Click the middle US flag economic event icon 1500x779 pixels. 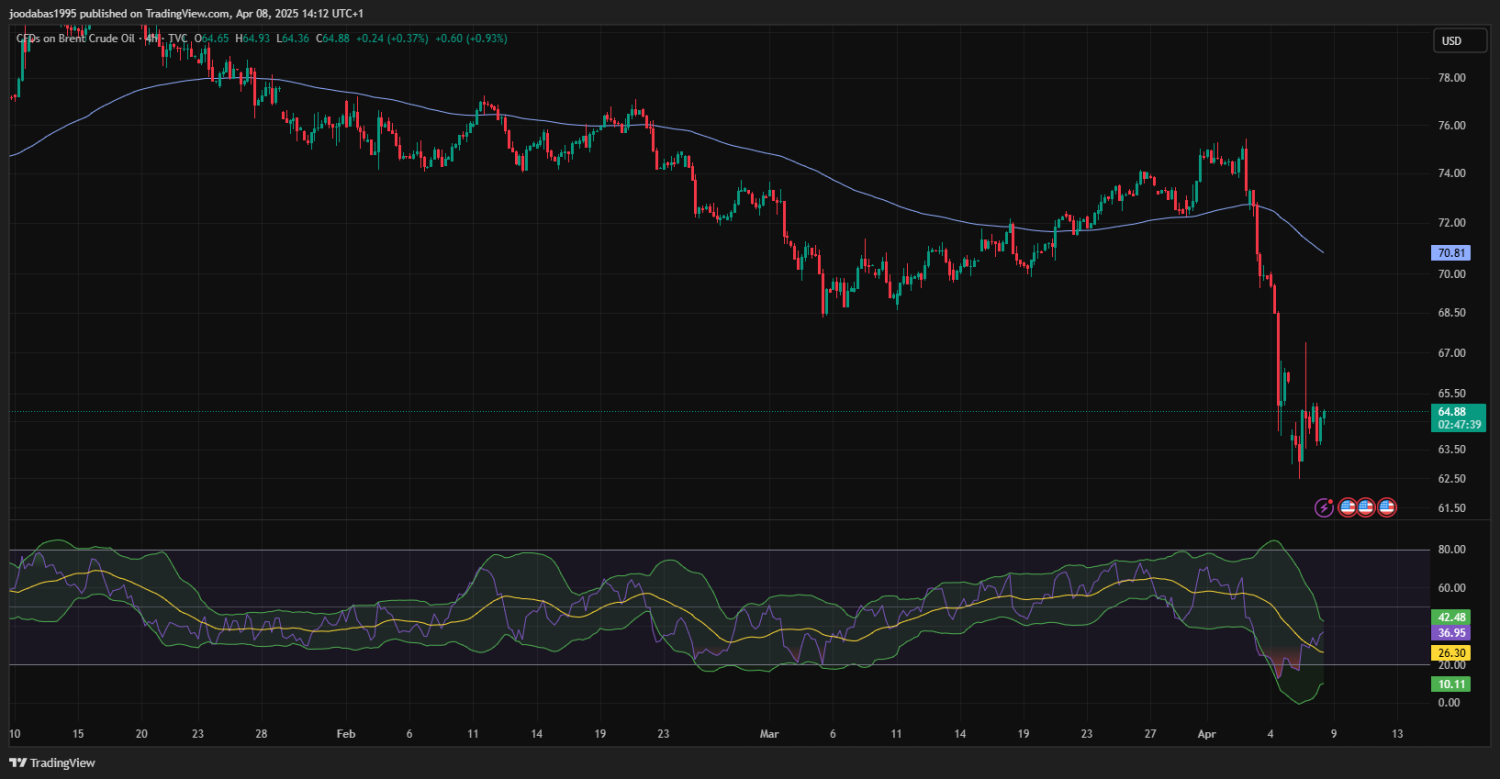(x=1366, y=508)
